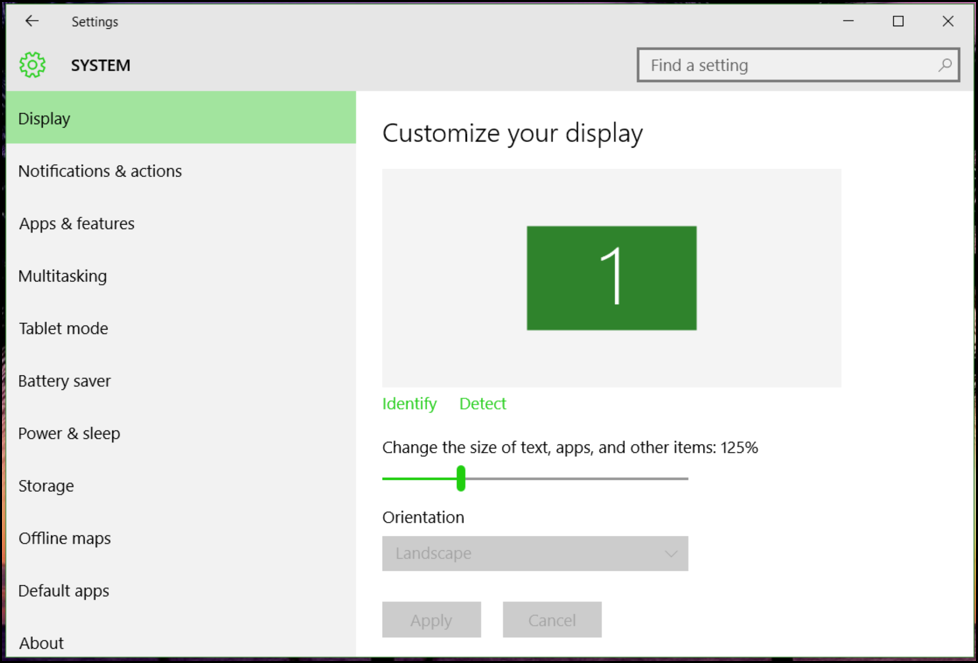
Task: Select Landscape in the orientation combo box
Action: coord(535,553)
